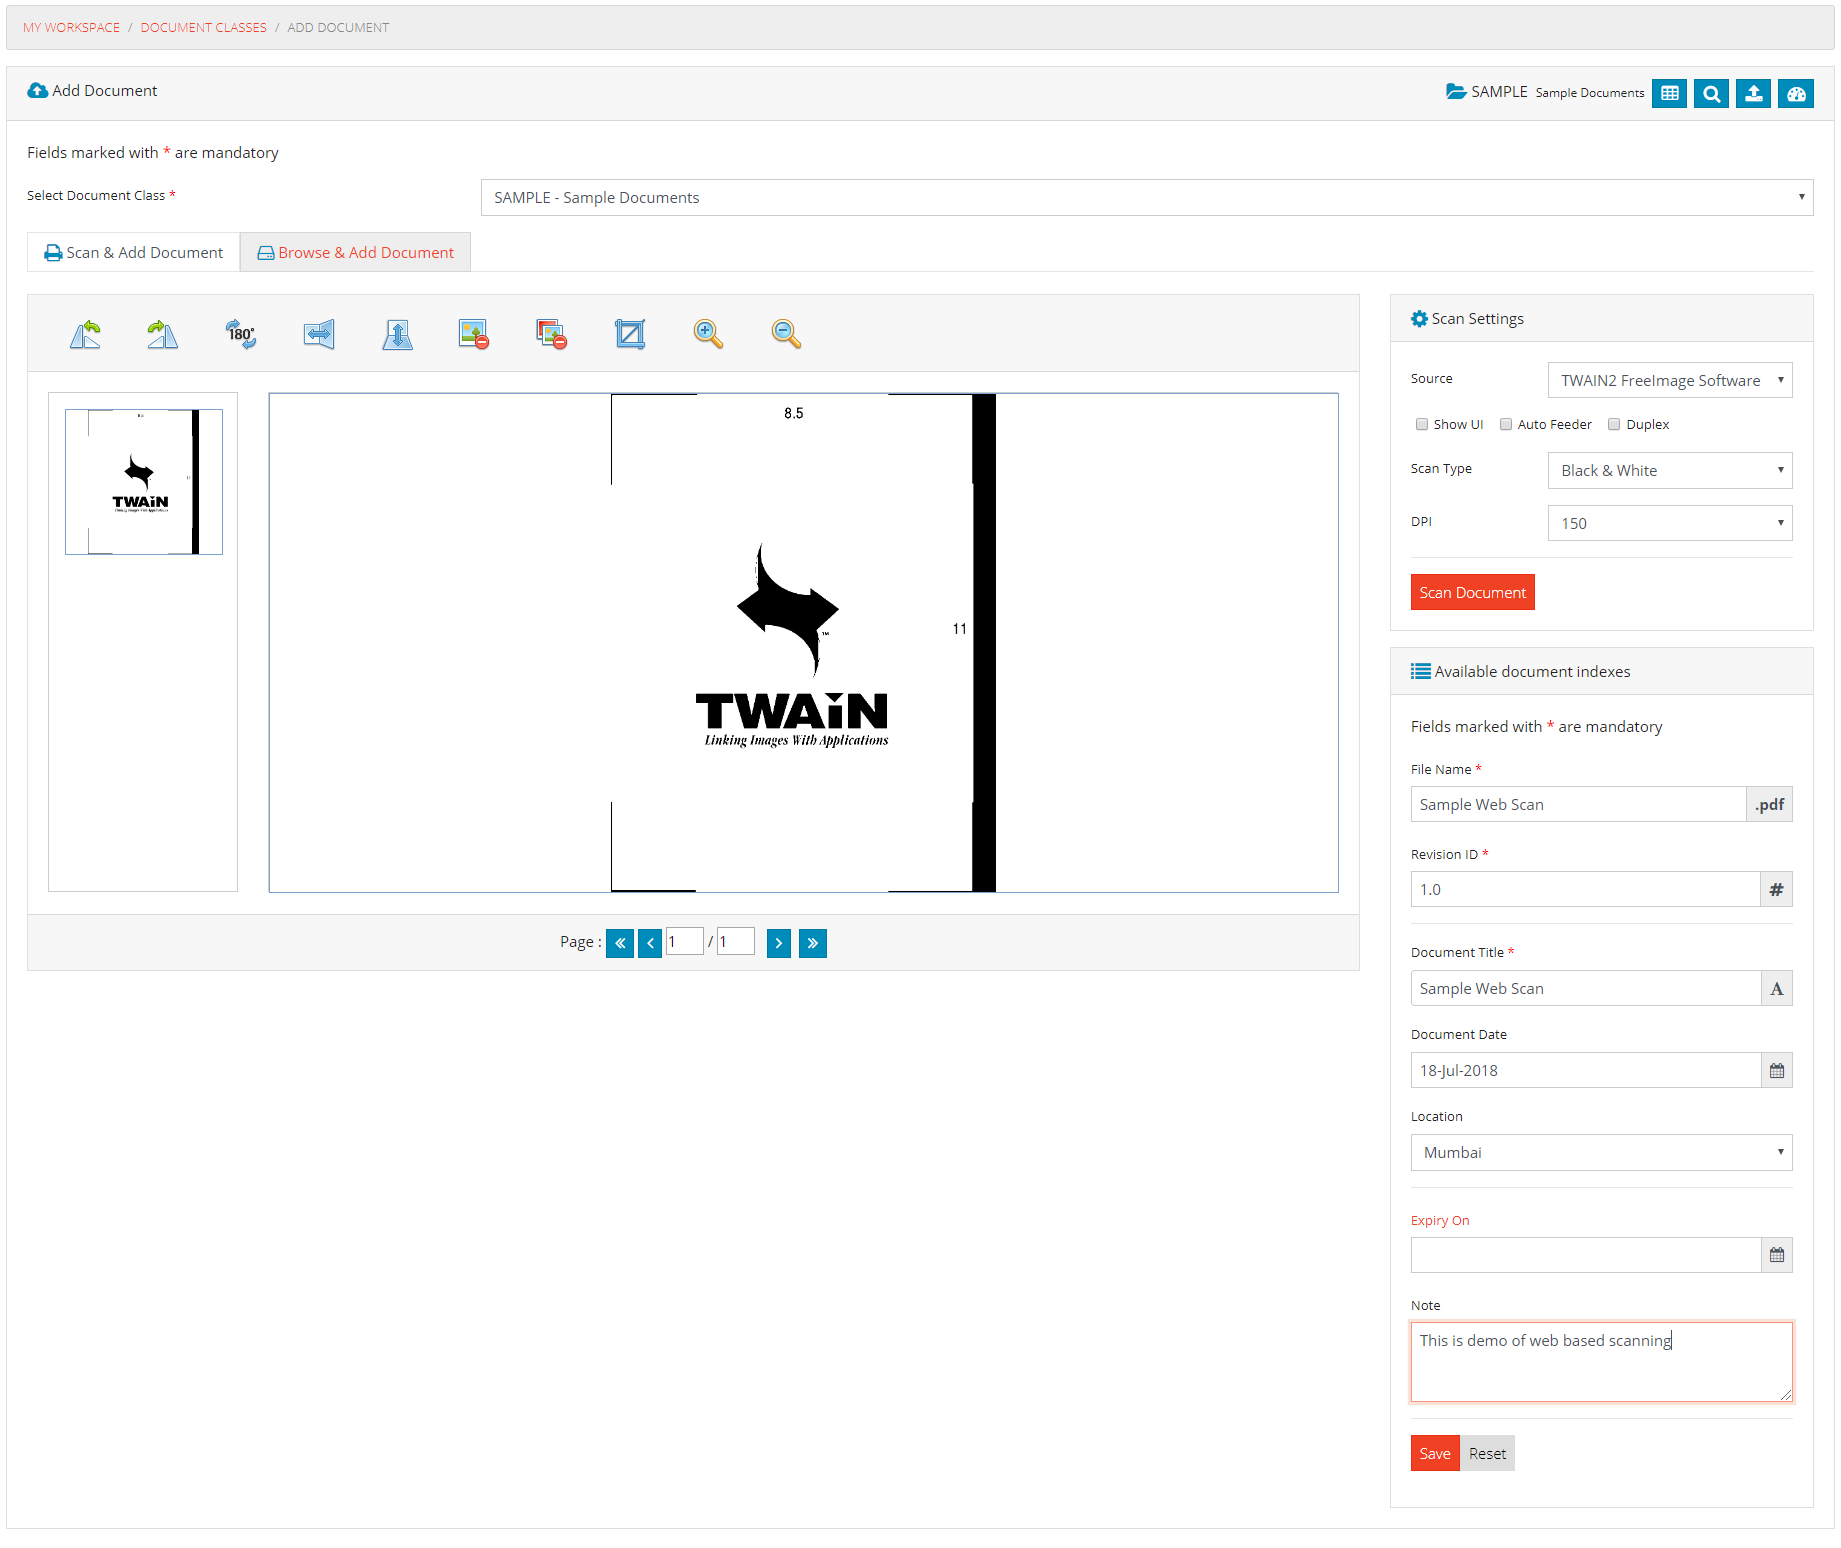Viewport: 1841px width, 1548px height.
Task: Open the Select Document Class dropdown
Action: click(1147, 198)
